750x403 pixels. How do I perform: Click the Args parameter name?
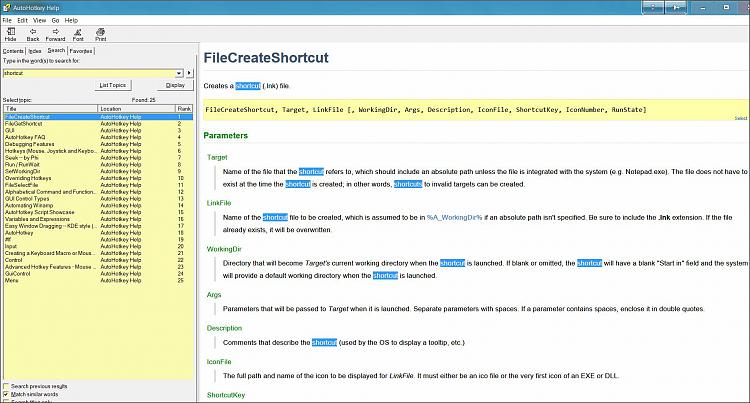click(214, 295)
